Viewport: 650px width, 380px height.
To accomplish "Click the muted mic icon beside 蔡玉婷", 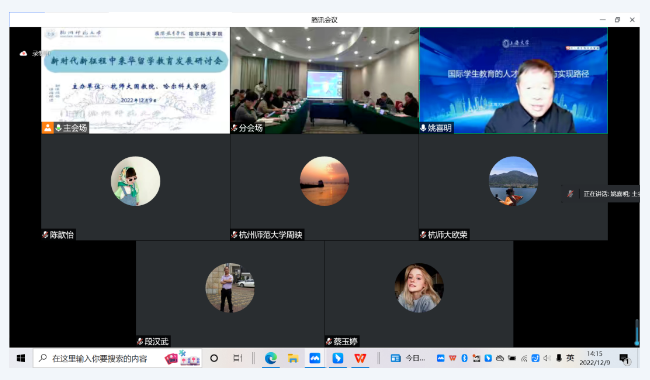I will 329,341.
